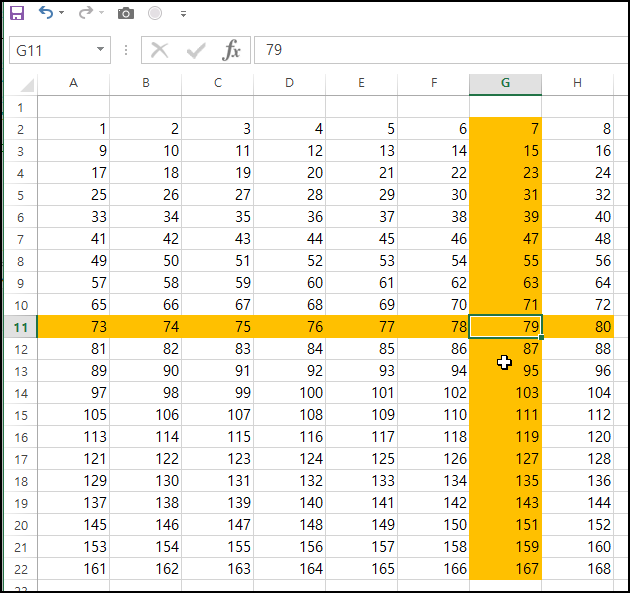Select row 11 header

point(21,327)
